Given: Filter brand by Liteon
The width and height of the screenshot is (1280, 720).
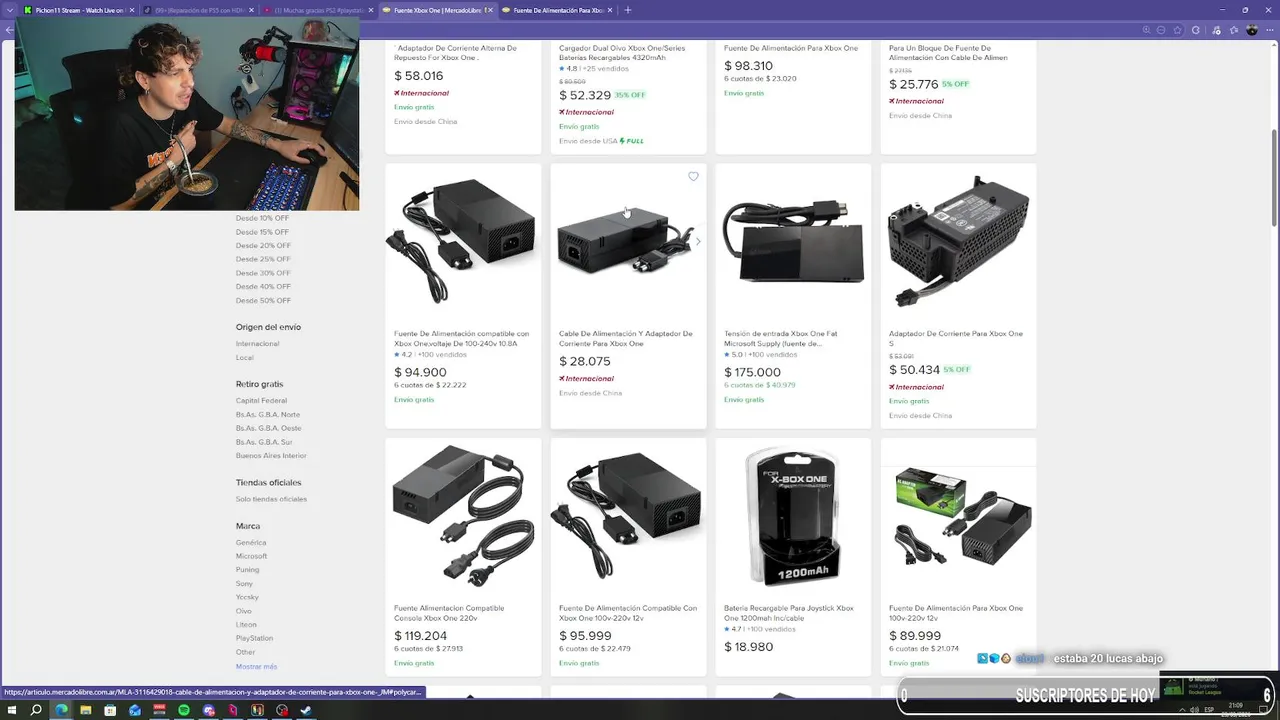Looking at the screenshot, I should pos(246,625).
